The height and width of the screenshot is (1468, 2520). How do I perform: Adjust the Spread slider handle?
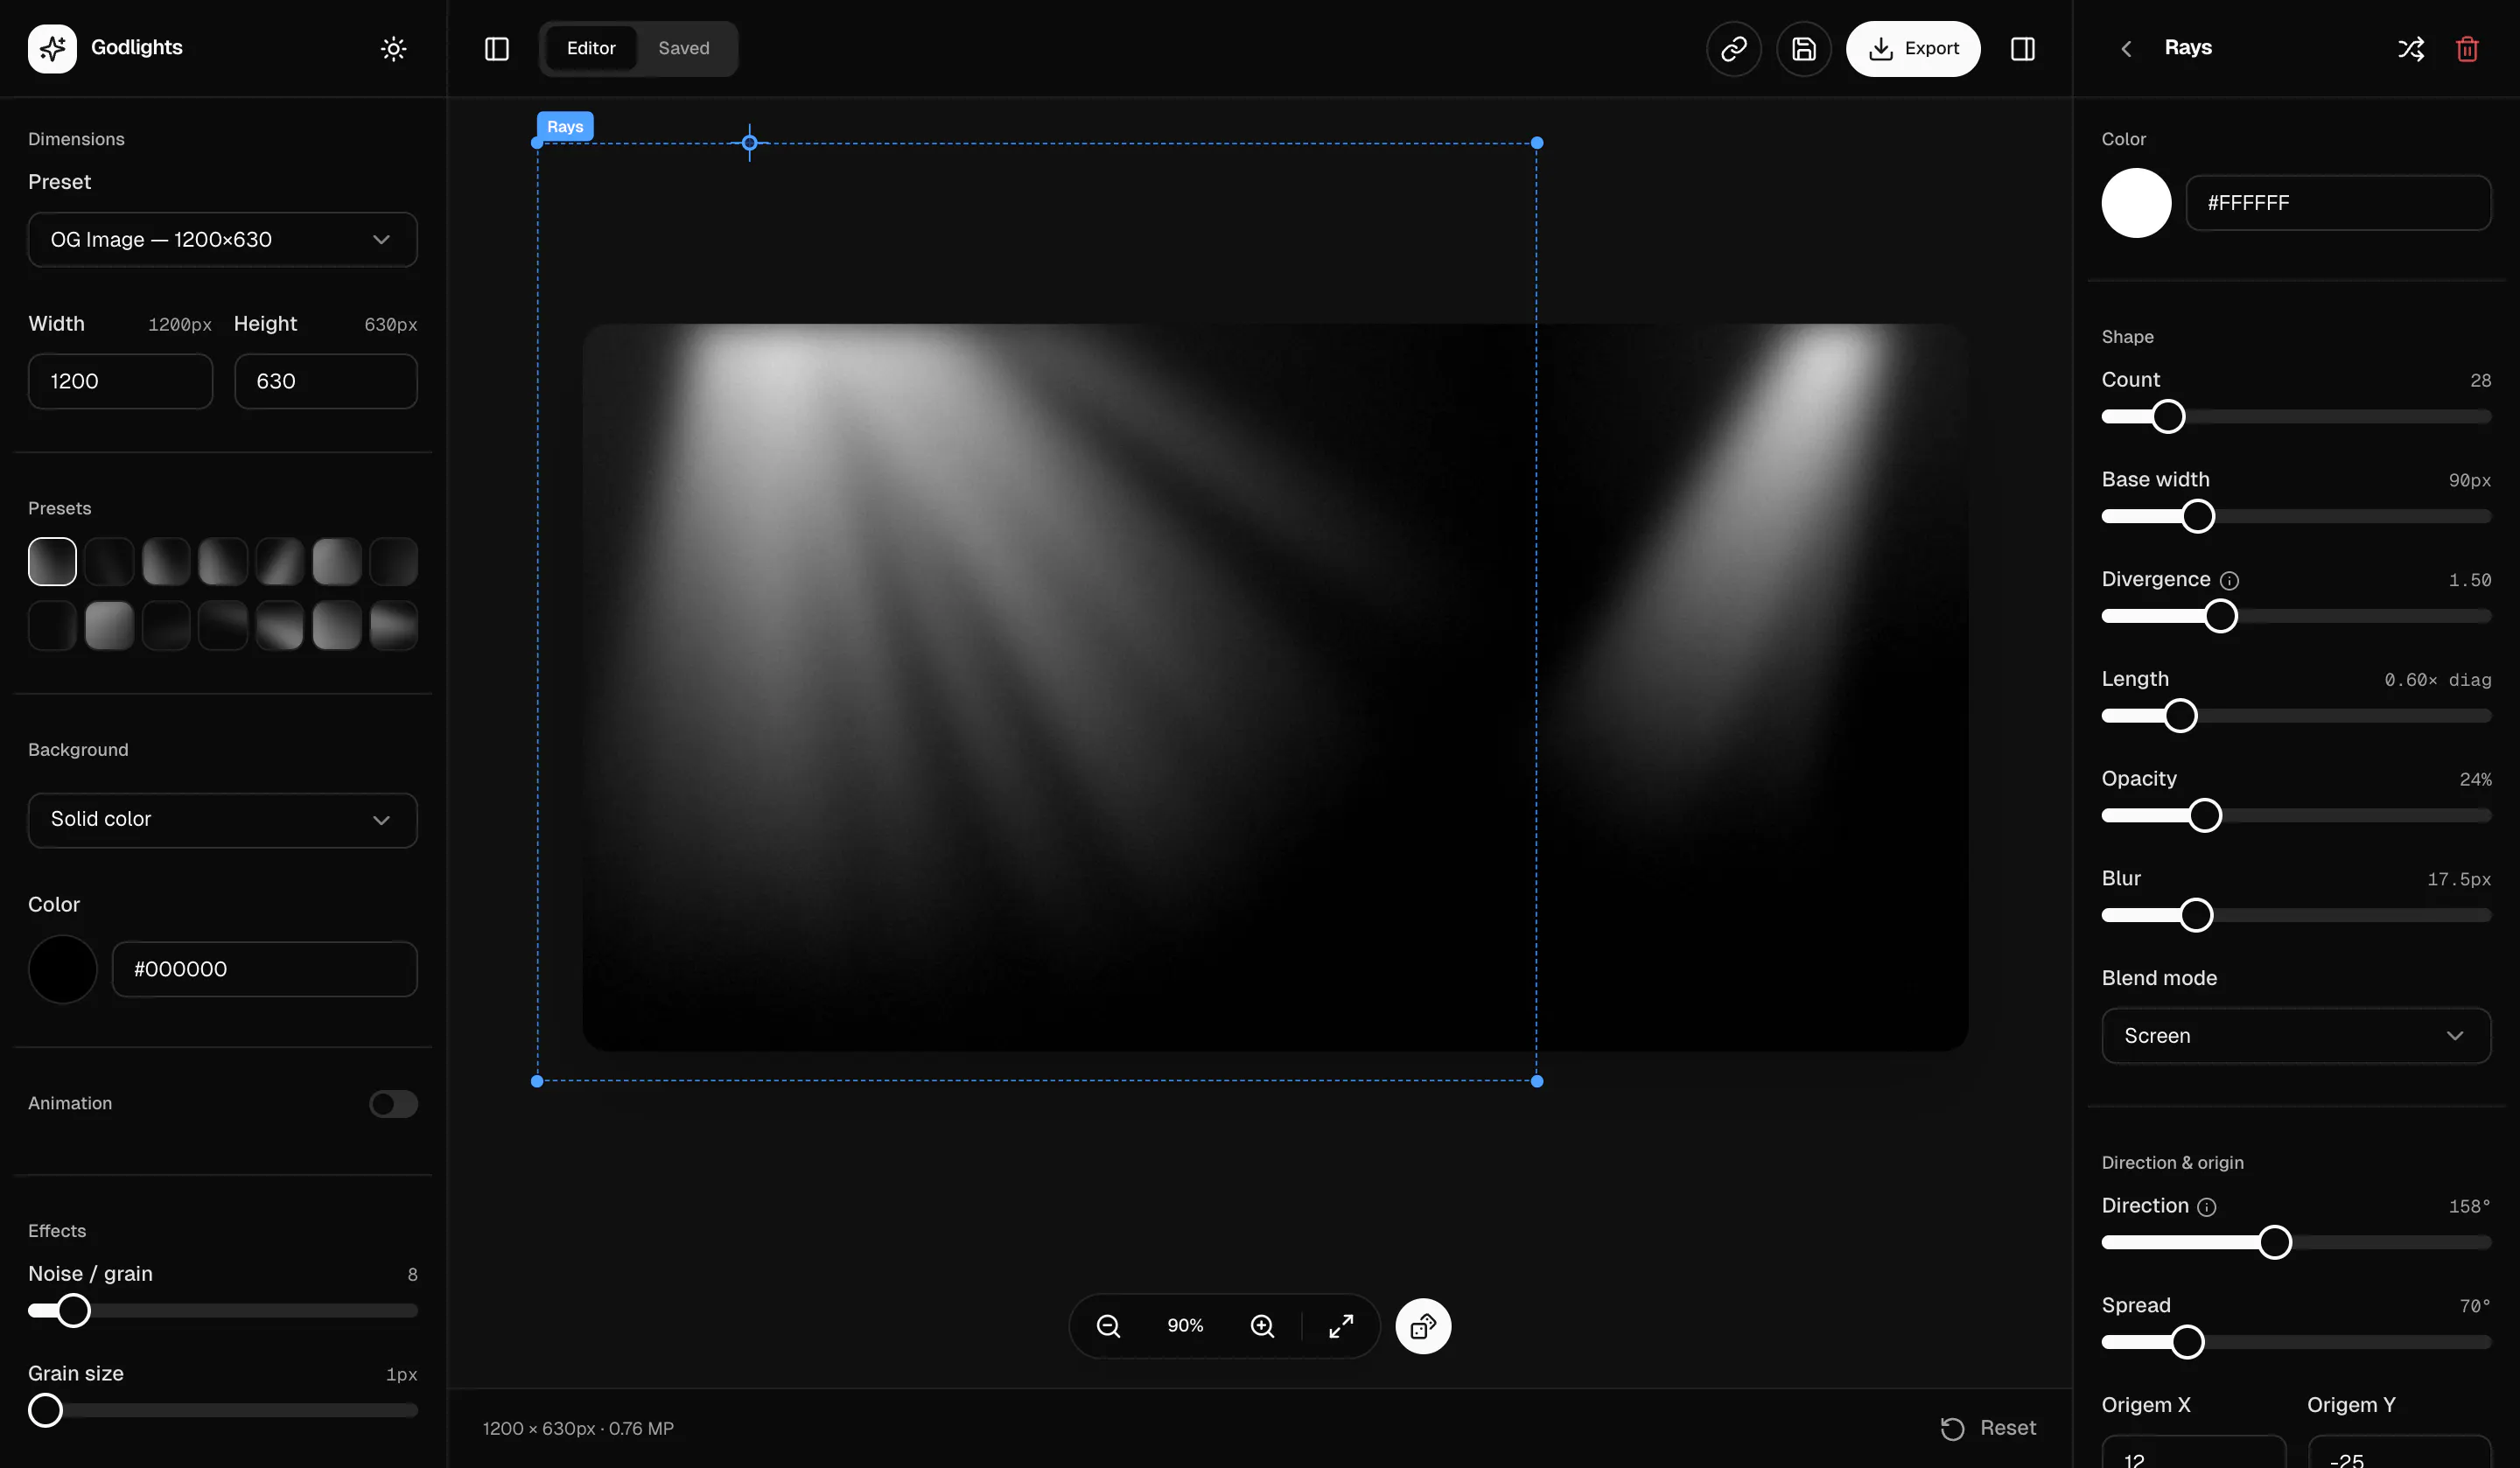(x=2188, y=1342)
